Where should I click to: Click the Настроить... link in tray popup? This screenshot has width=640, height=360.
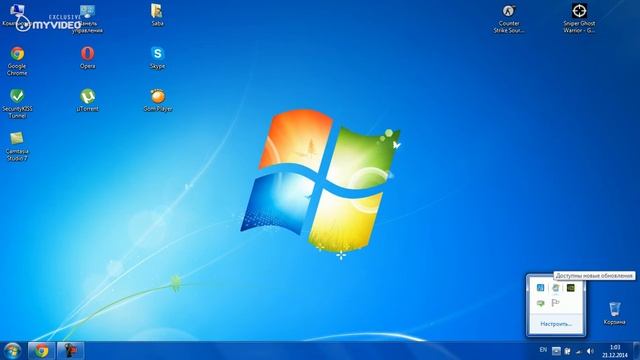click(556, 324)
